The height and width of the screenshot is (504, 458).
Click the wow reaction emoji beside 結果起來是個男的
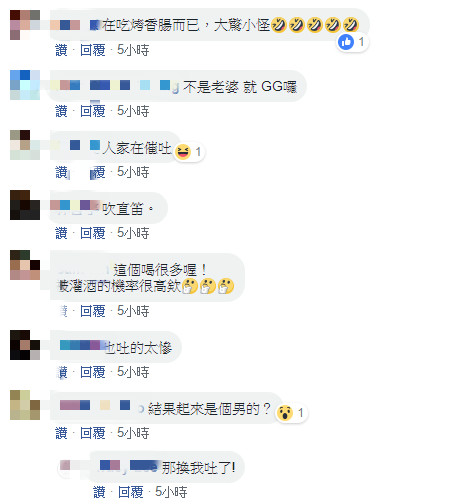point(285,413)
